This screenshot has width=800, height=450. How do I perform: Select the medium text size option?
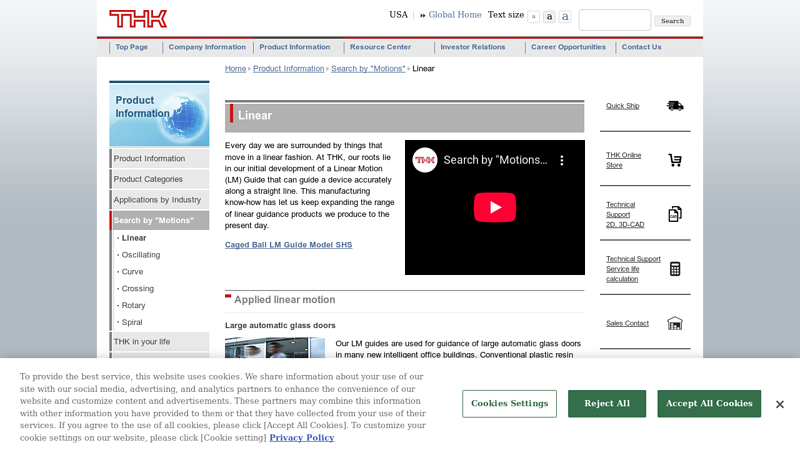(x=549, y=17)
